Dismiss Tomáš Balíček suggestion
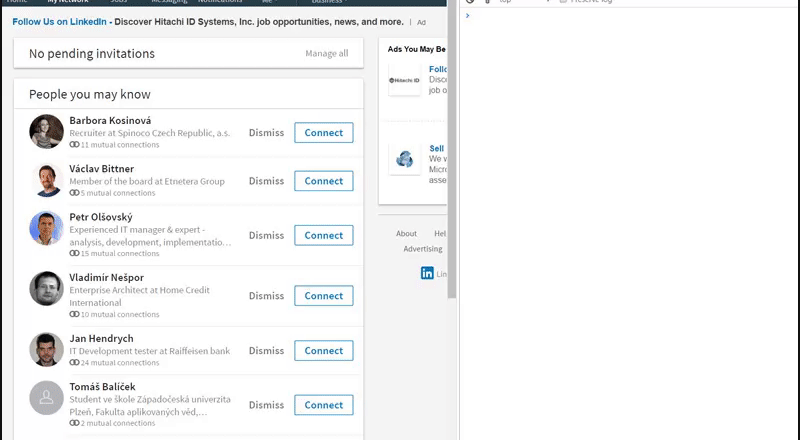The height and width of the screenshot is (440, 800). click(266, 405)
